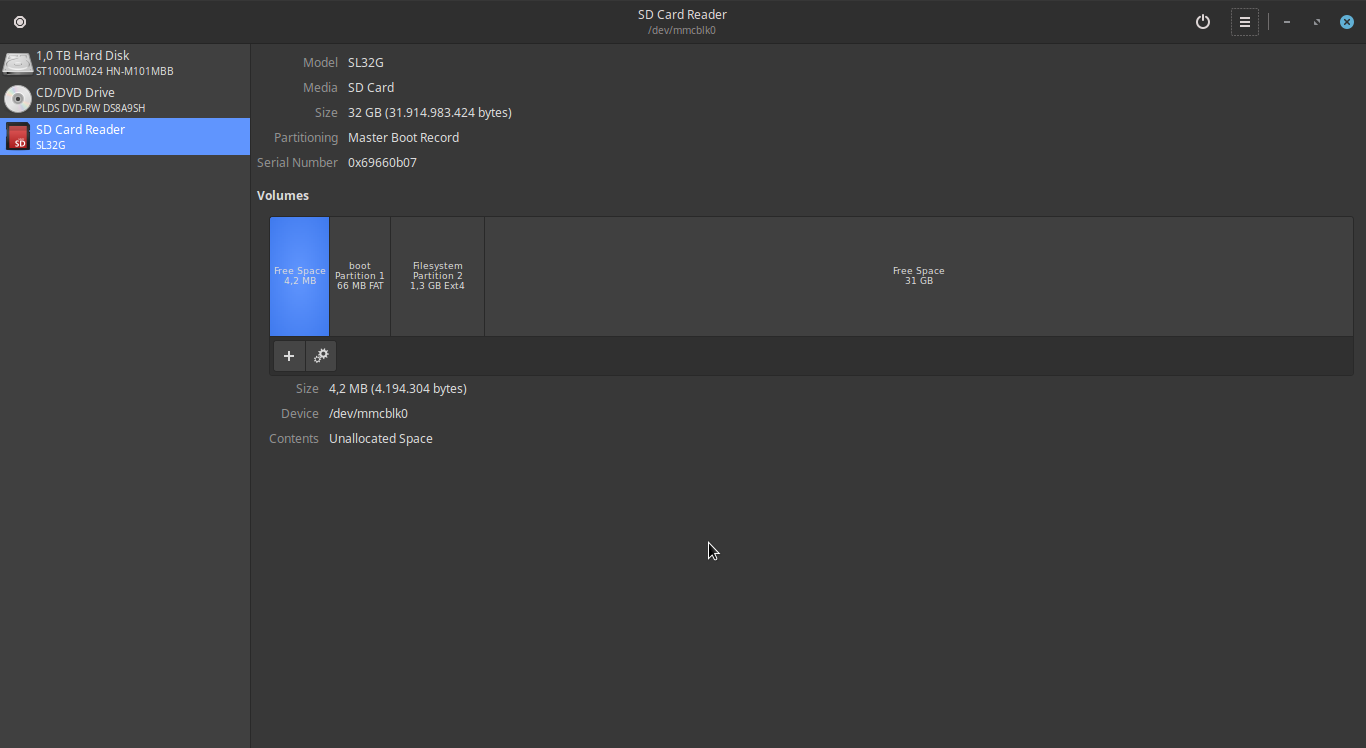Select the 31 GB Free Space segment

point(918,276)
